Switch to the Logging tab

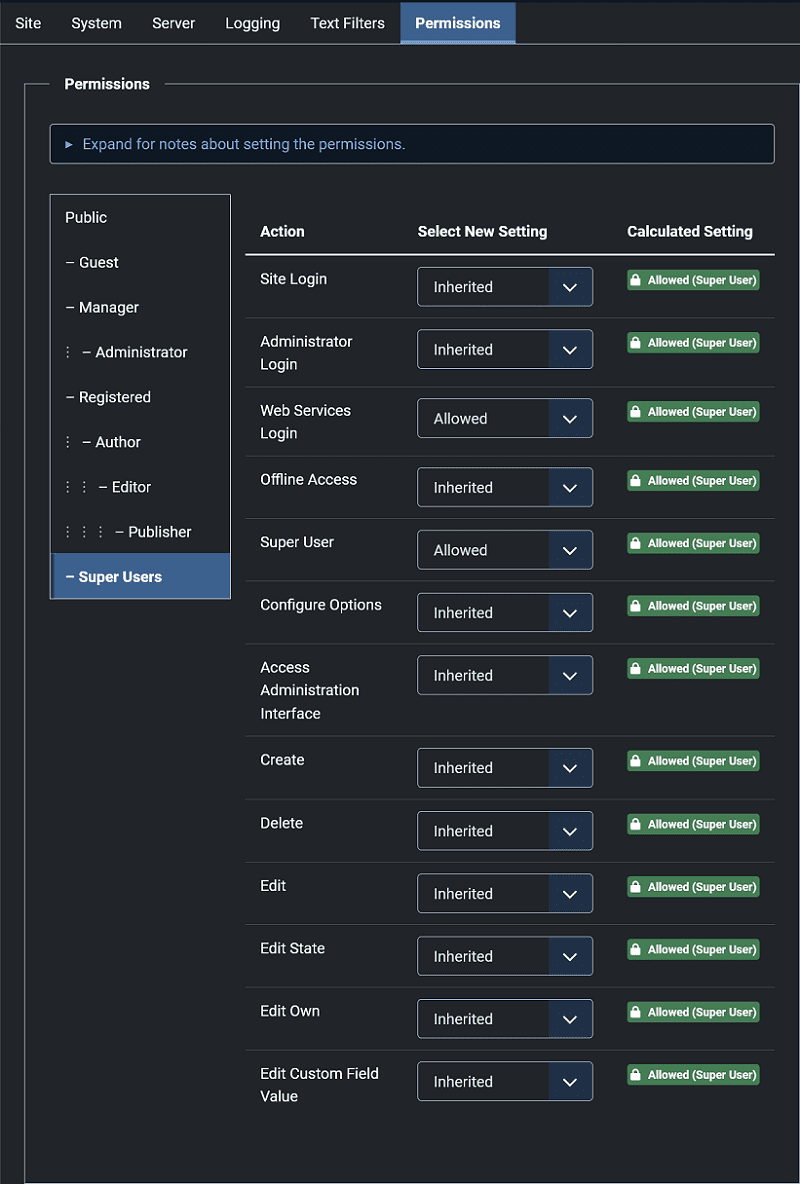click(252, 23)
